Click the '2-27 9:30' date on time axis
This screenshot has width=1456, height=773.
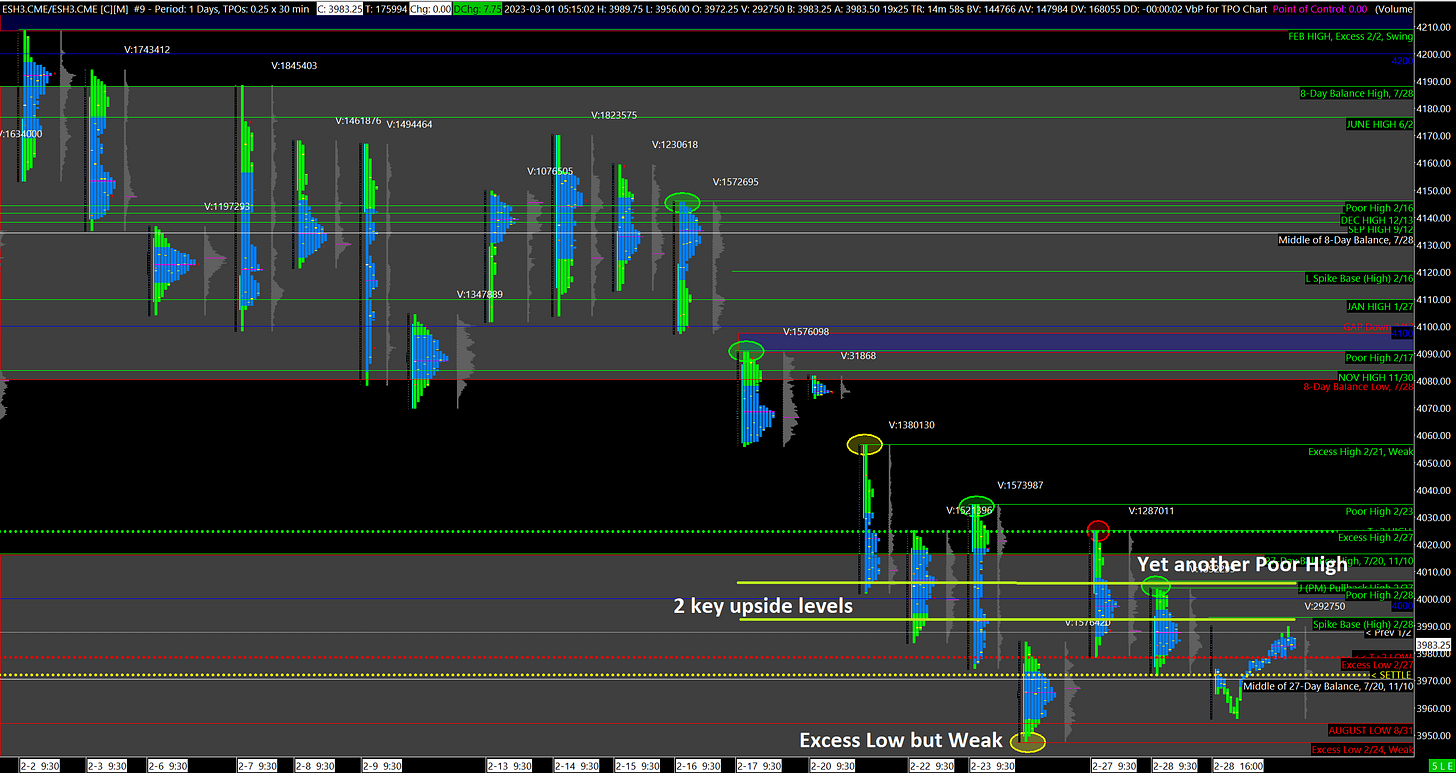tap(1113, 765)
